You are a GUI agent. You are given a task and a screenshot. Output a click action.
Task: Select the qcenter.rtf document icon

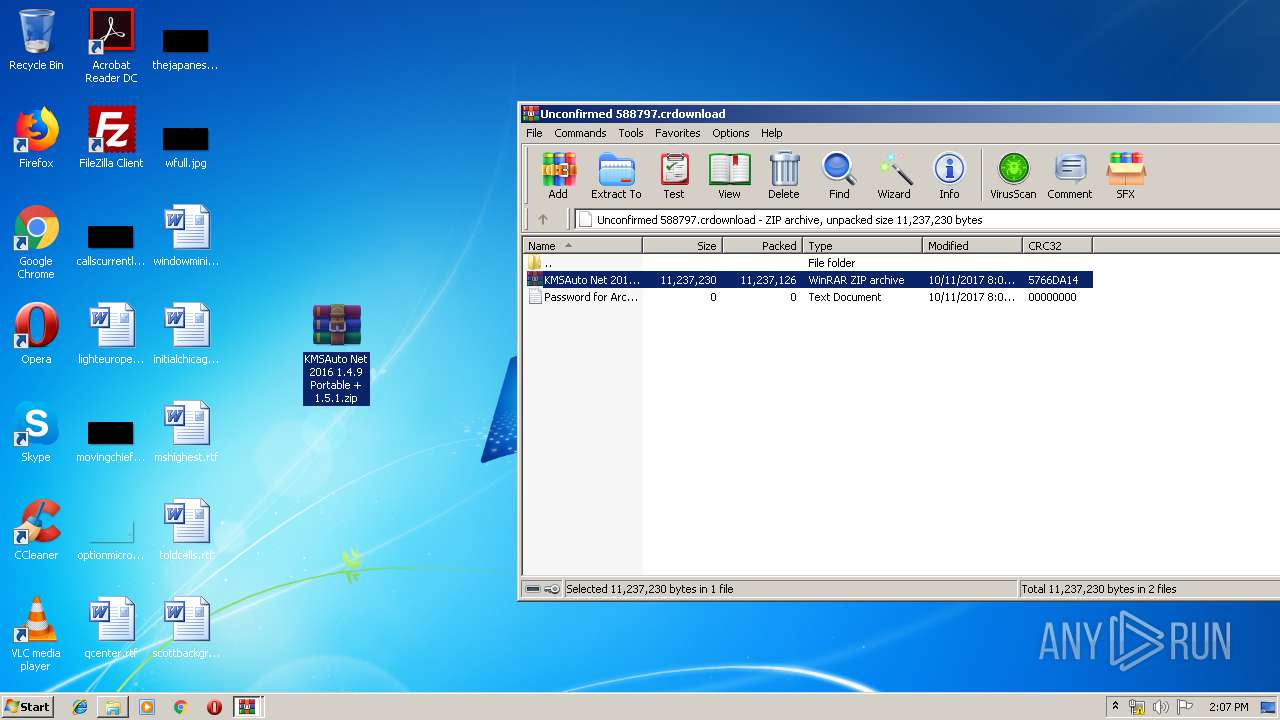pyautogui.click(x=111, y=628)
